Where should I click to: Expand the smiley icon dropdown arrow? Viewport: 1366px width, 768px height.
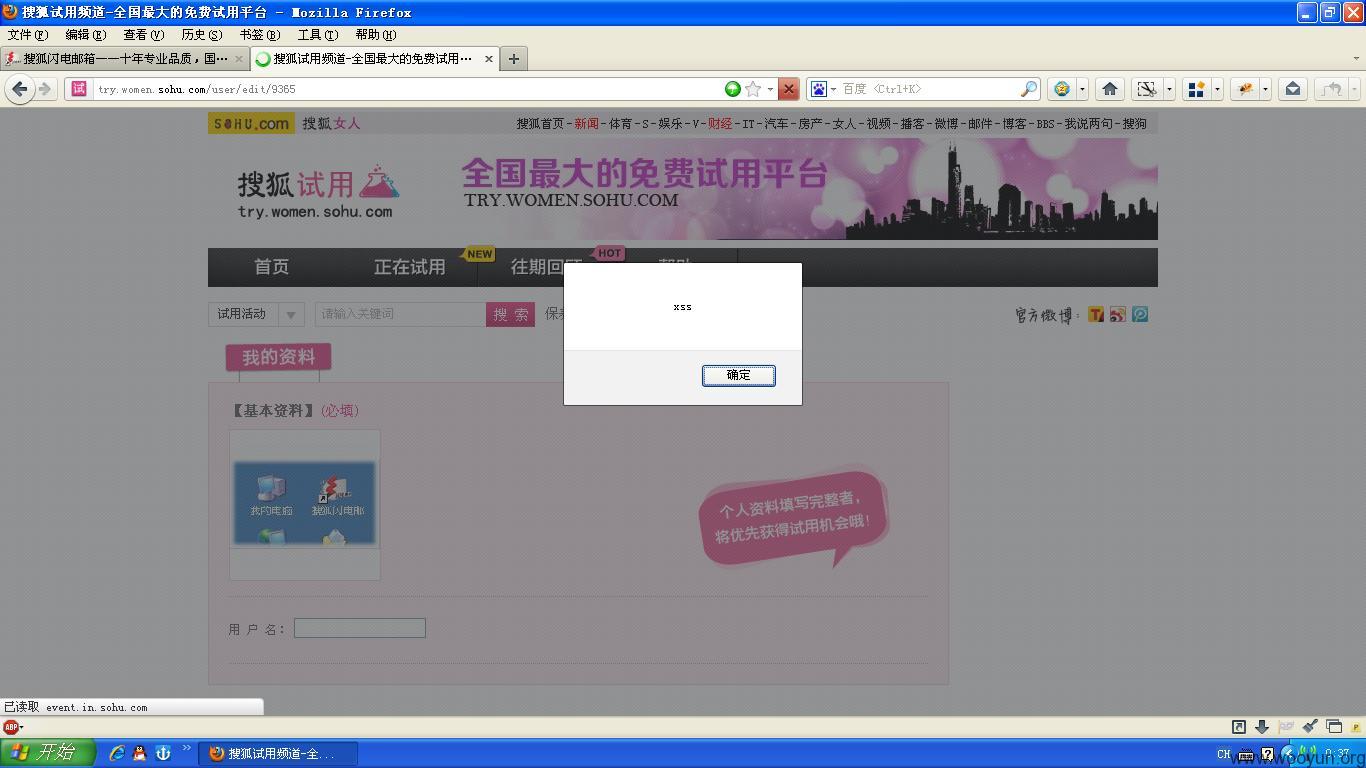click(1082, 89)
